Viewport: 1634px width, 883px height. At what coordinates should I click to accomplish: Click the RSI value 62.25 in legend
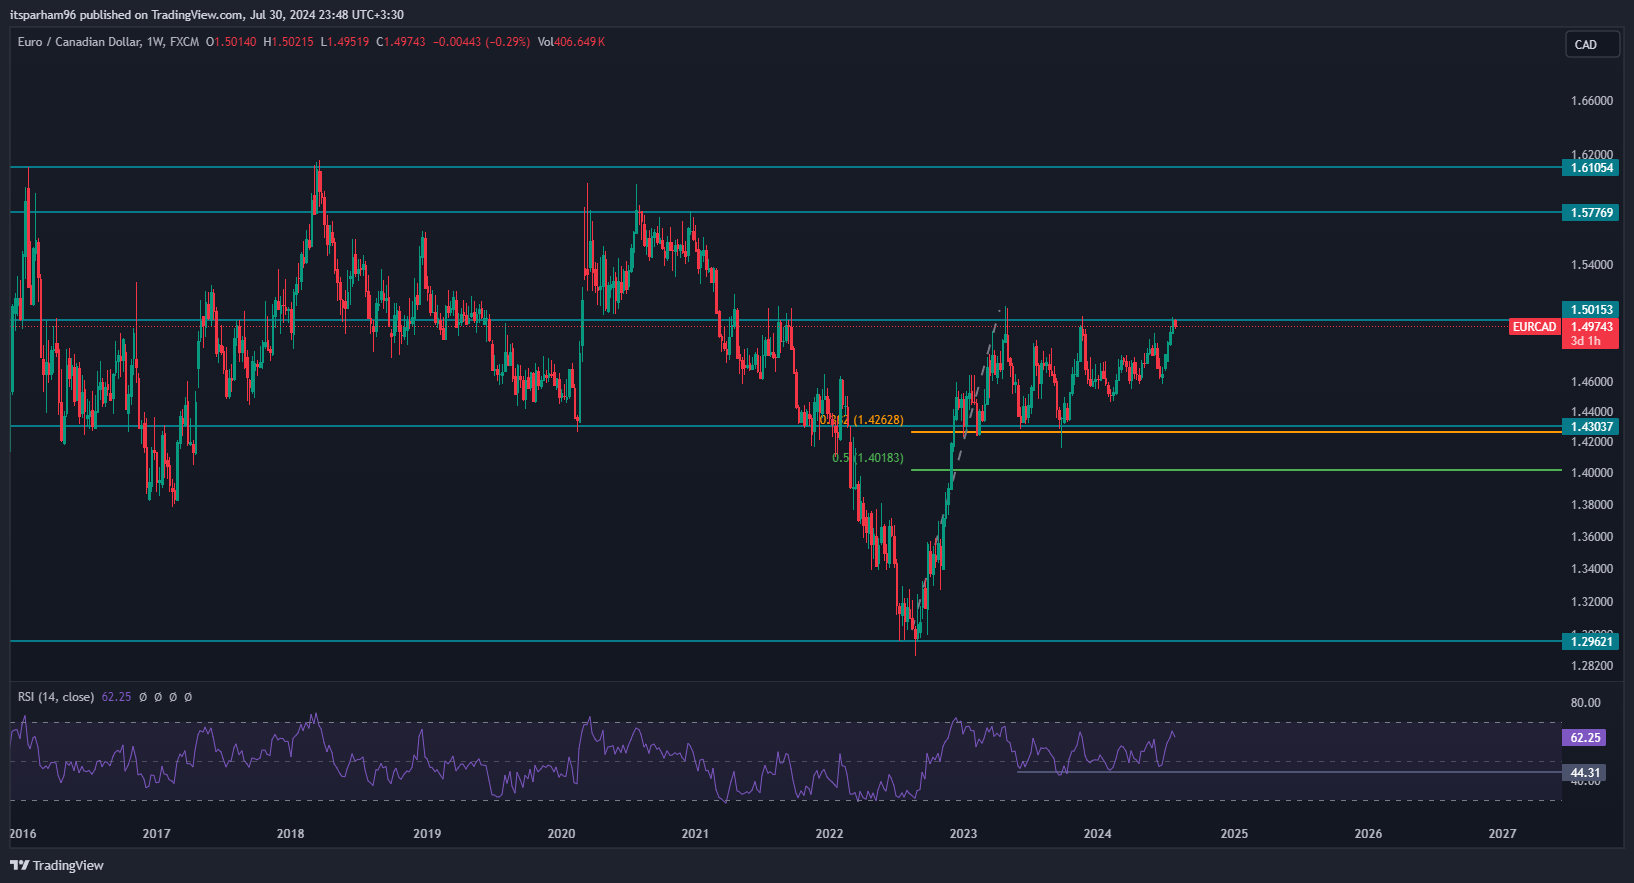(x=116, y=697)
